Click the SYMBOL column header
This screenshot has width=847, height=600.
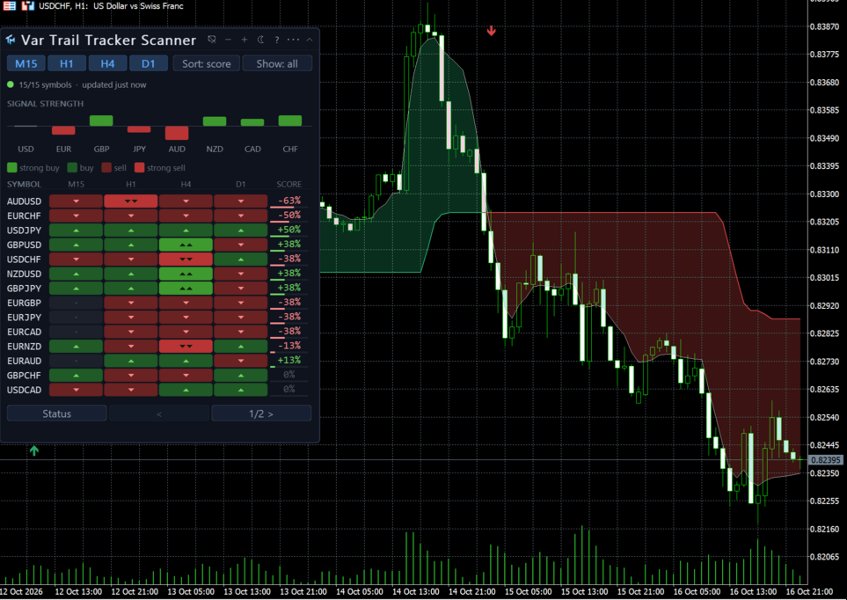24,184
